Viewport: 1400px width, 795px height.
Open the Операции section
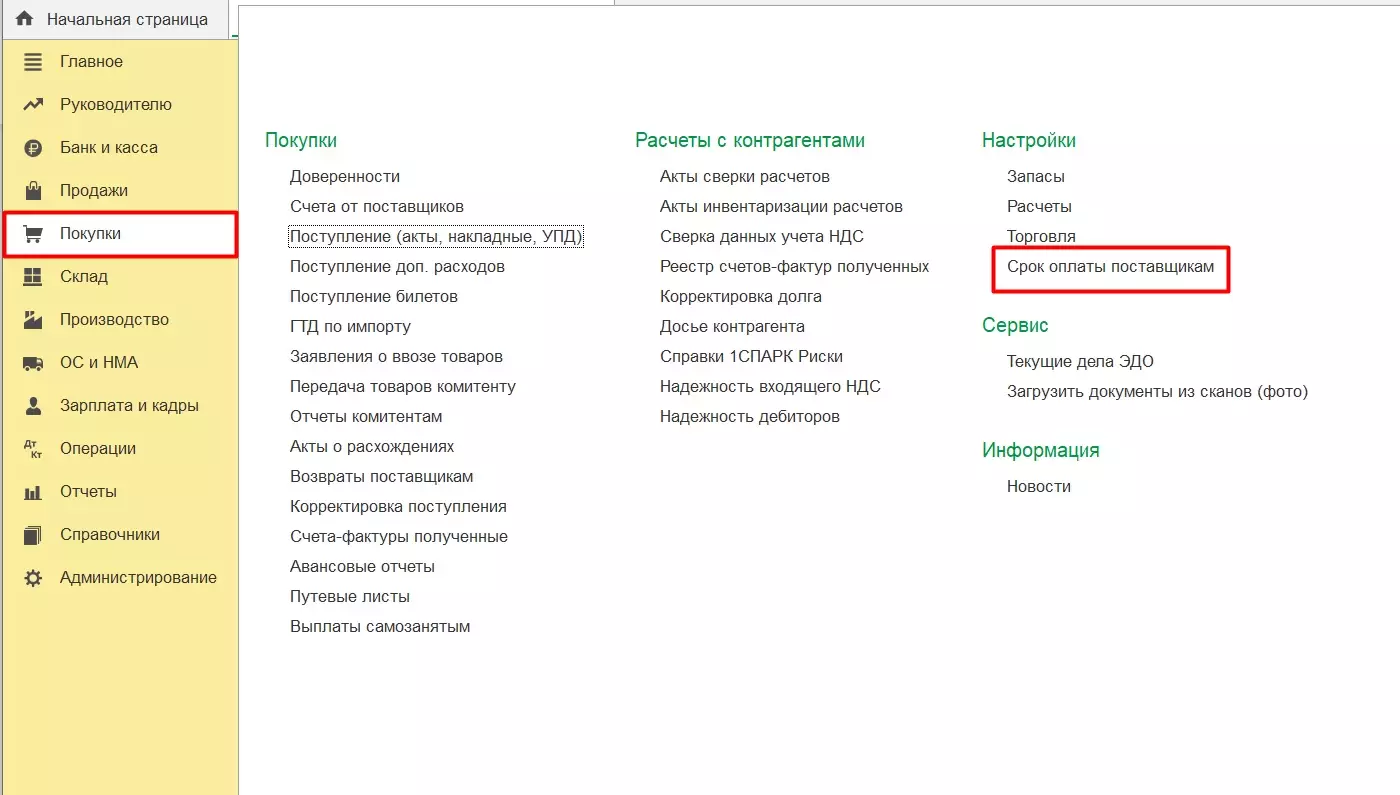point(97,449)
